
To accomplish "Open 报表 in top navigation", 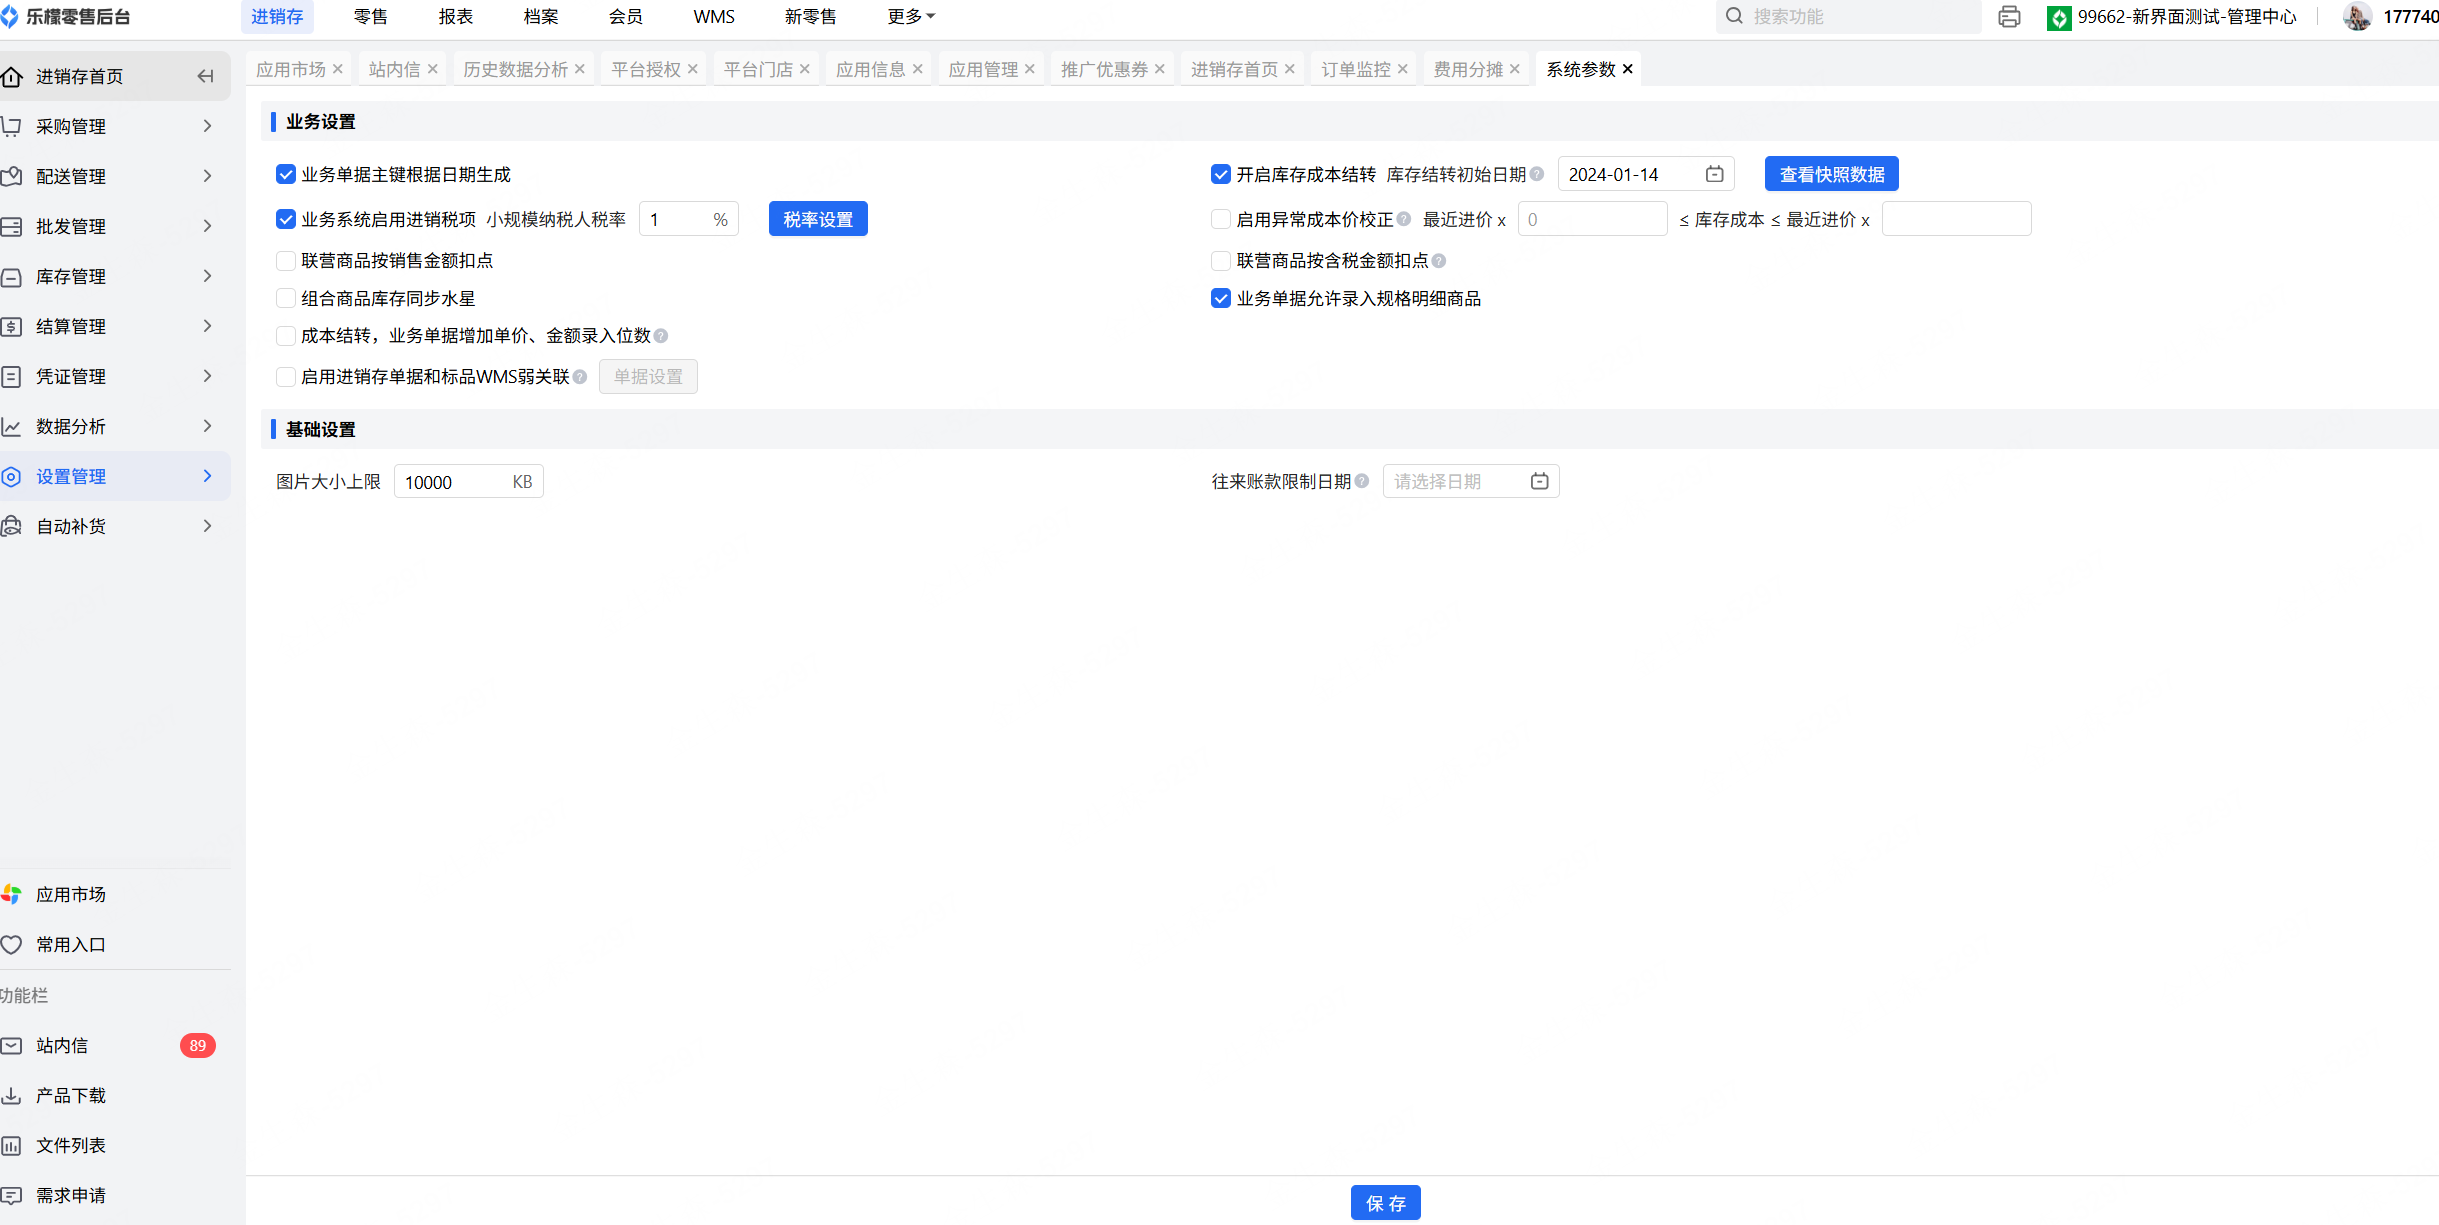I will click(455, 16).
